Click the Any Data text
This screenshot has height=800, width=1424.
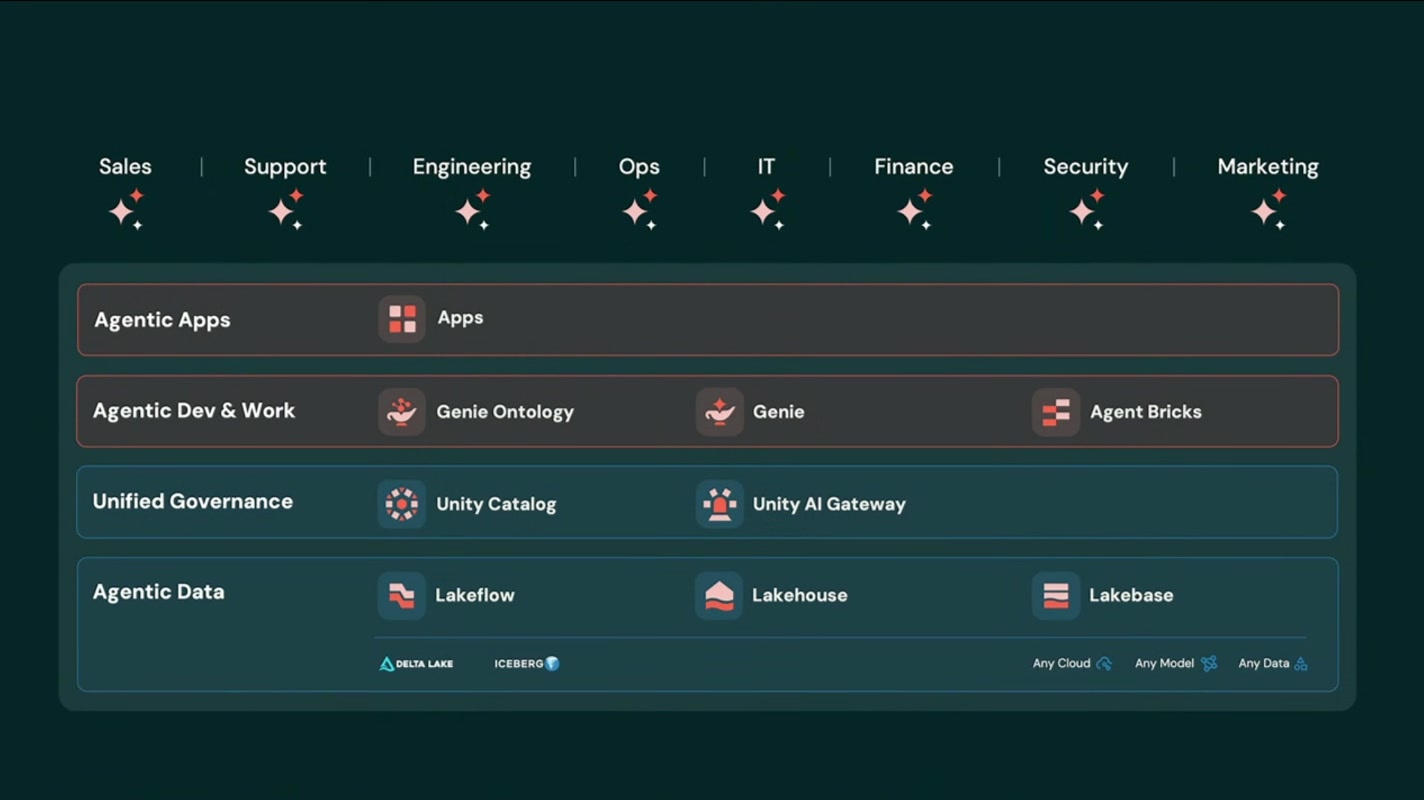click(x=1264, y=664)
